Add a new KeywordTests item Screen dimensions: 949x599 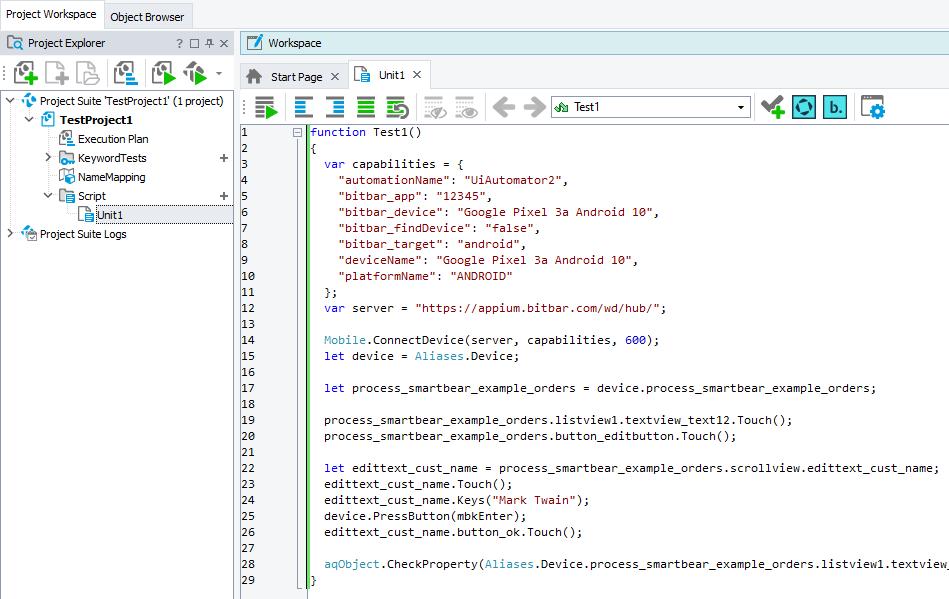[224, 158]
